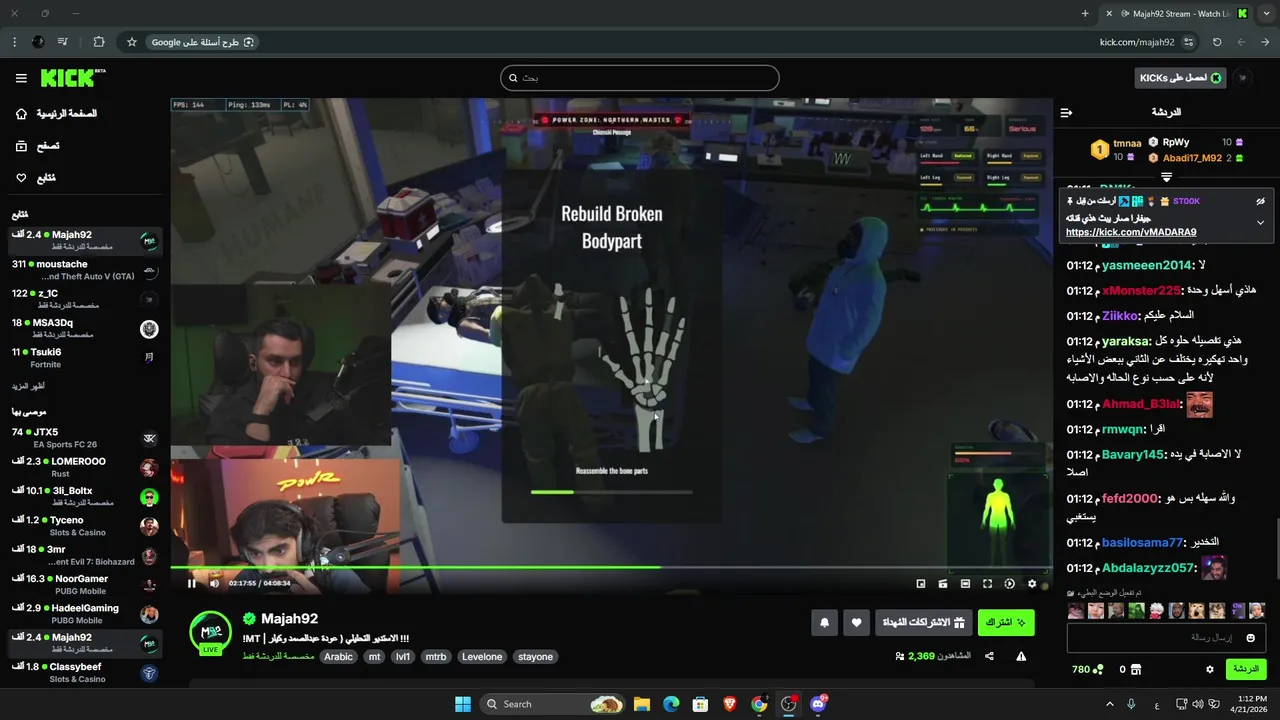This screenshot has height=720, width=1280.
Task: Click the notification bell for Majah92
Action: (x=824, y=623)
